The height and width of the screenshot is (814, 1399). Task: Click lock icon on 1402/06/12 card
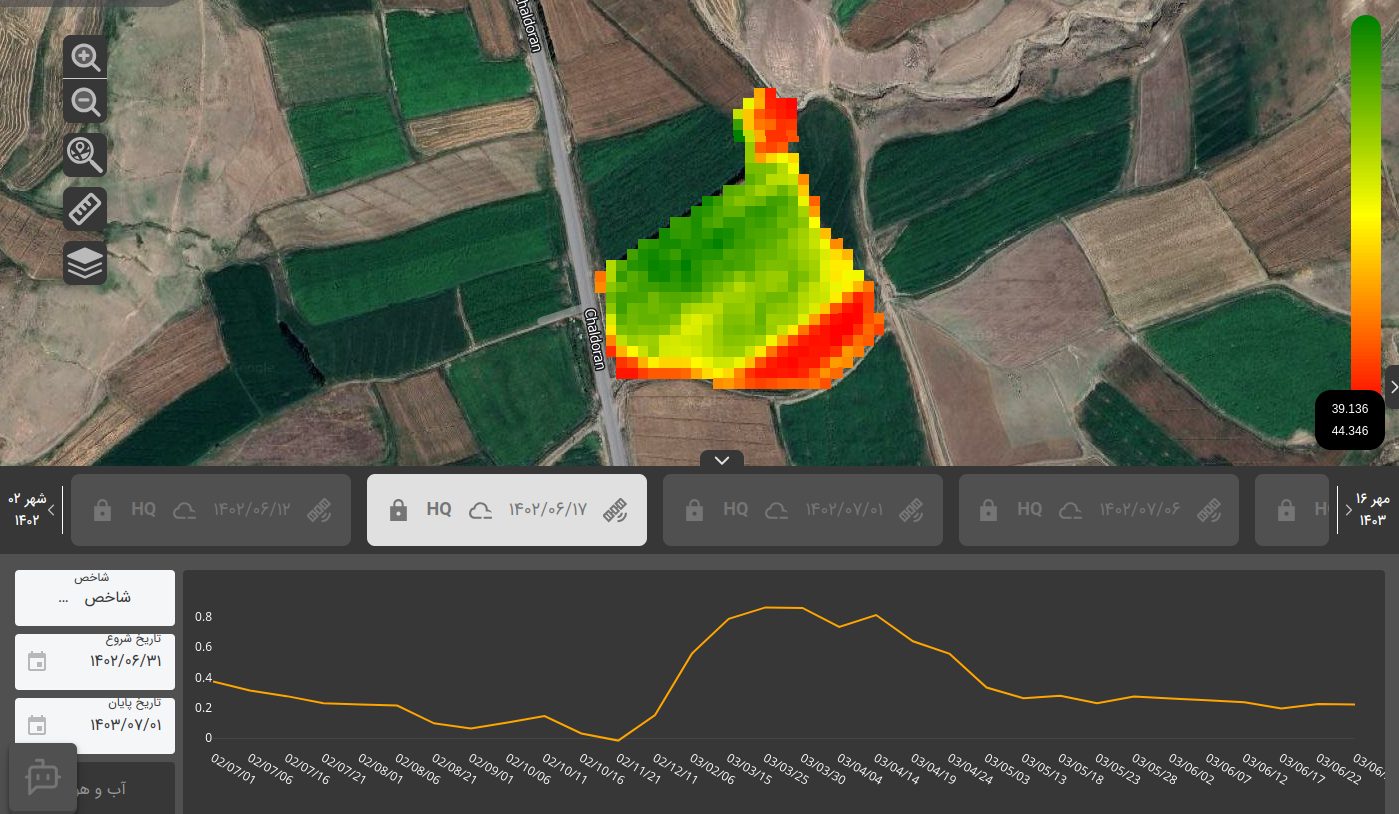pyautogui.click(x=102, y=511)
